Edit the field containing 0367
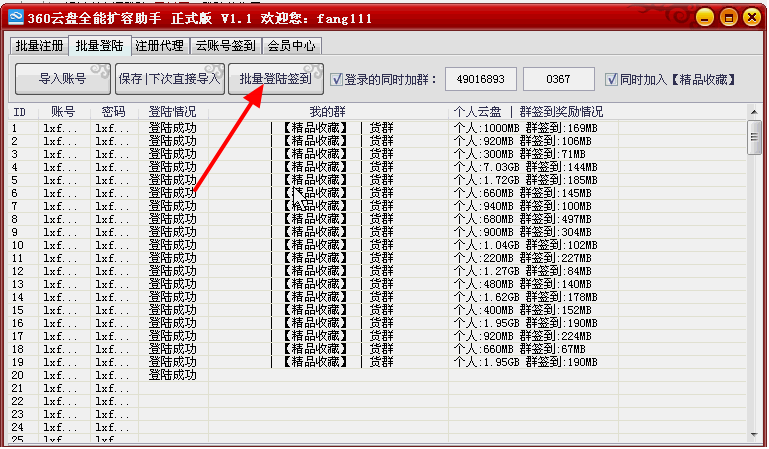The width and height of the screenshot is (769, 449). pos(559,79)
